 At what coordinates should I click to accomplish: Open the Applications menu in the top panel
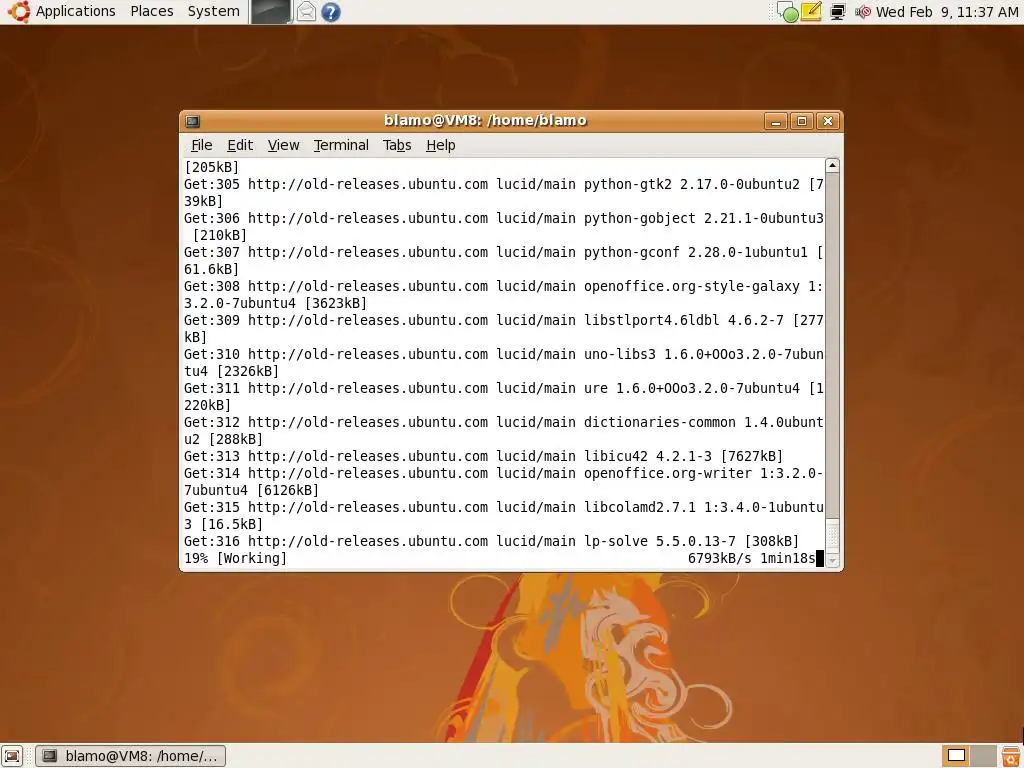pos(75,11)
